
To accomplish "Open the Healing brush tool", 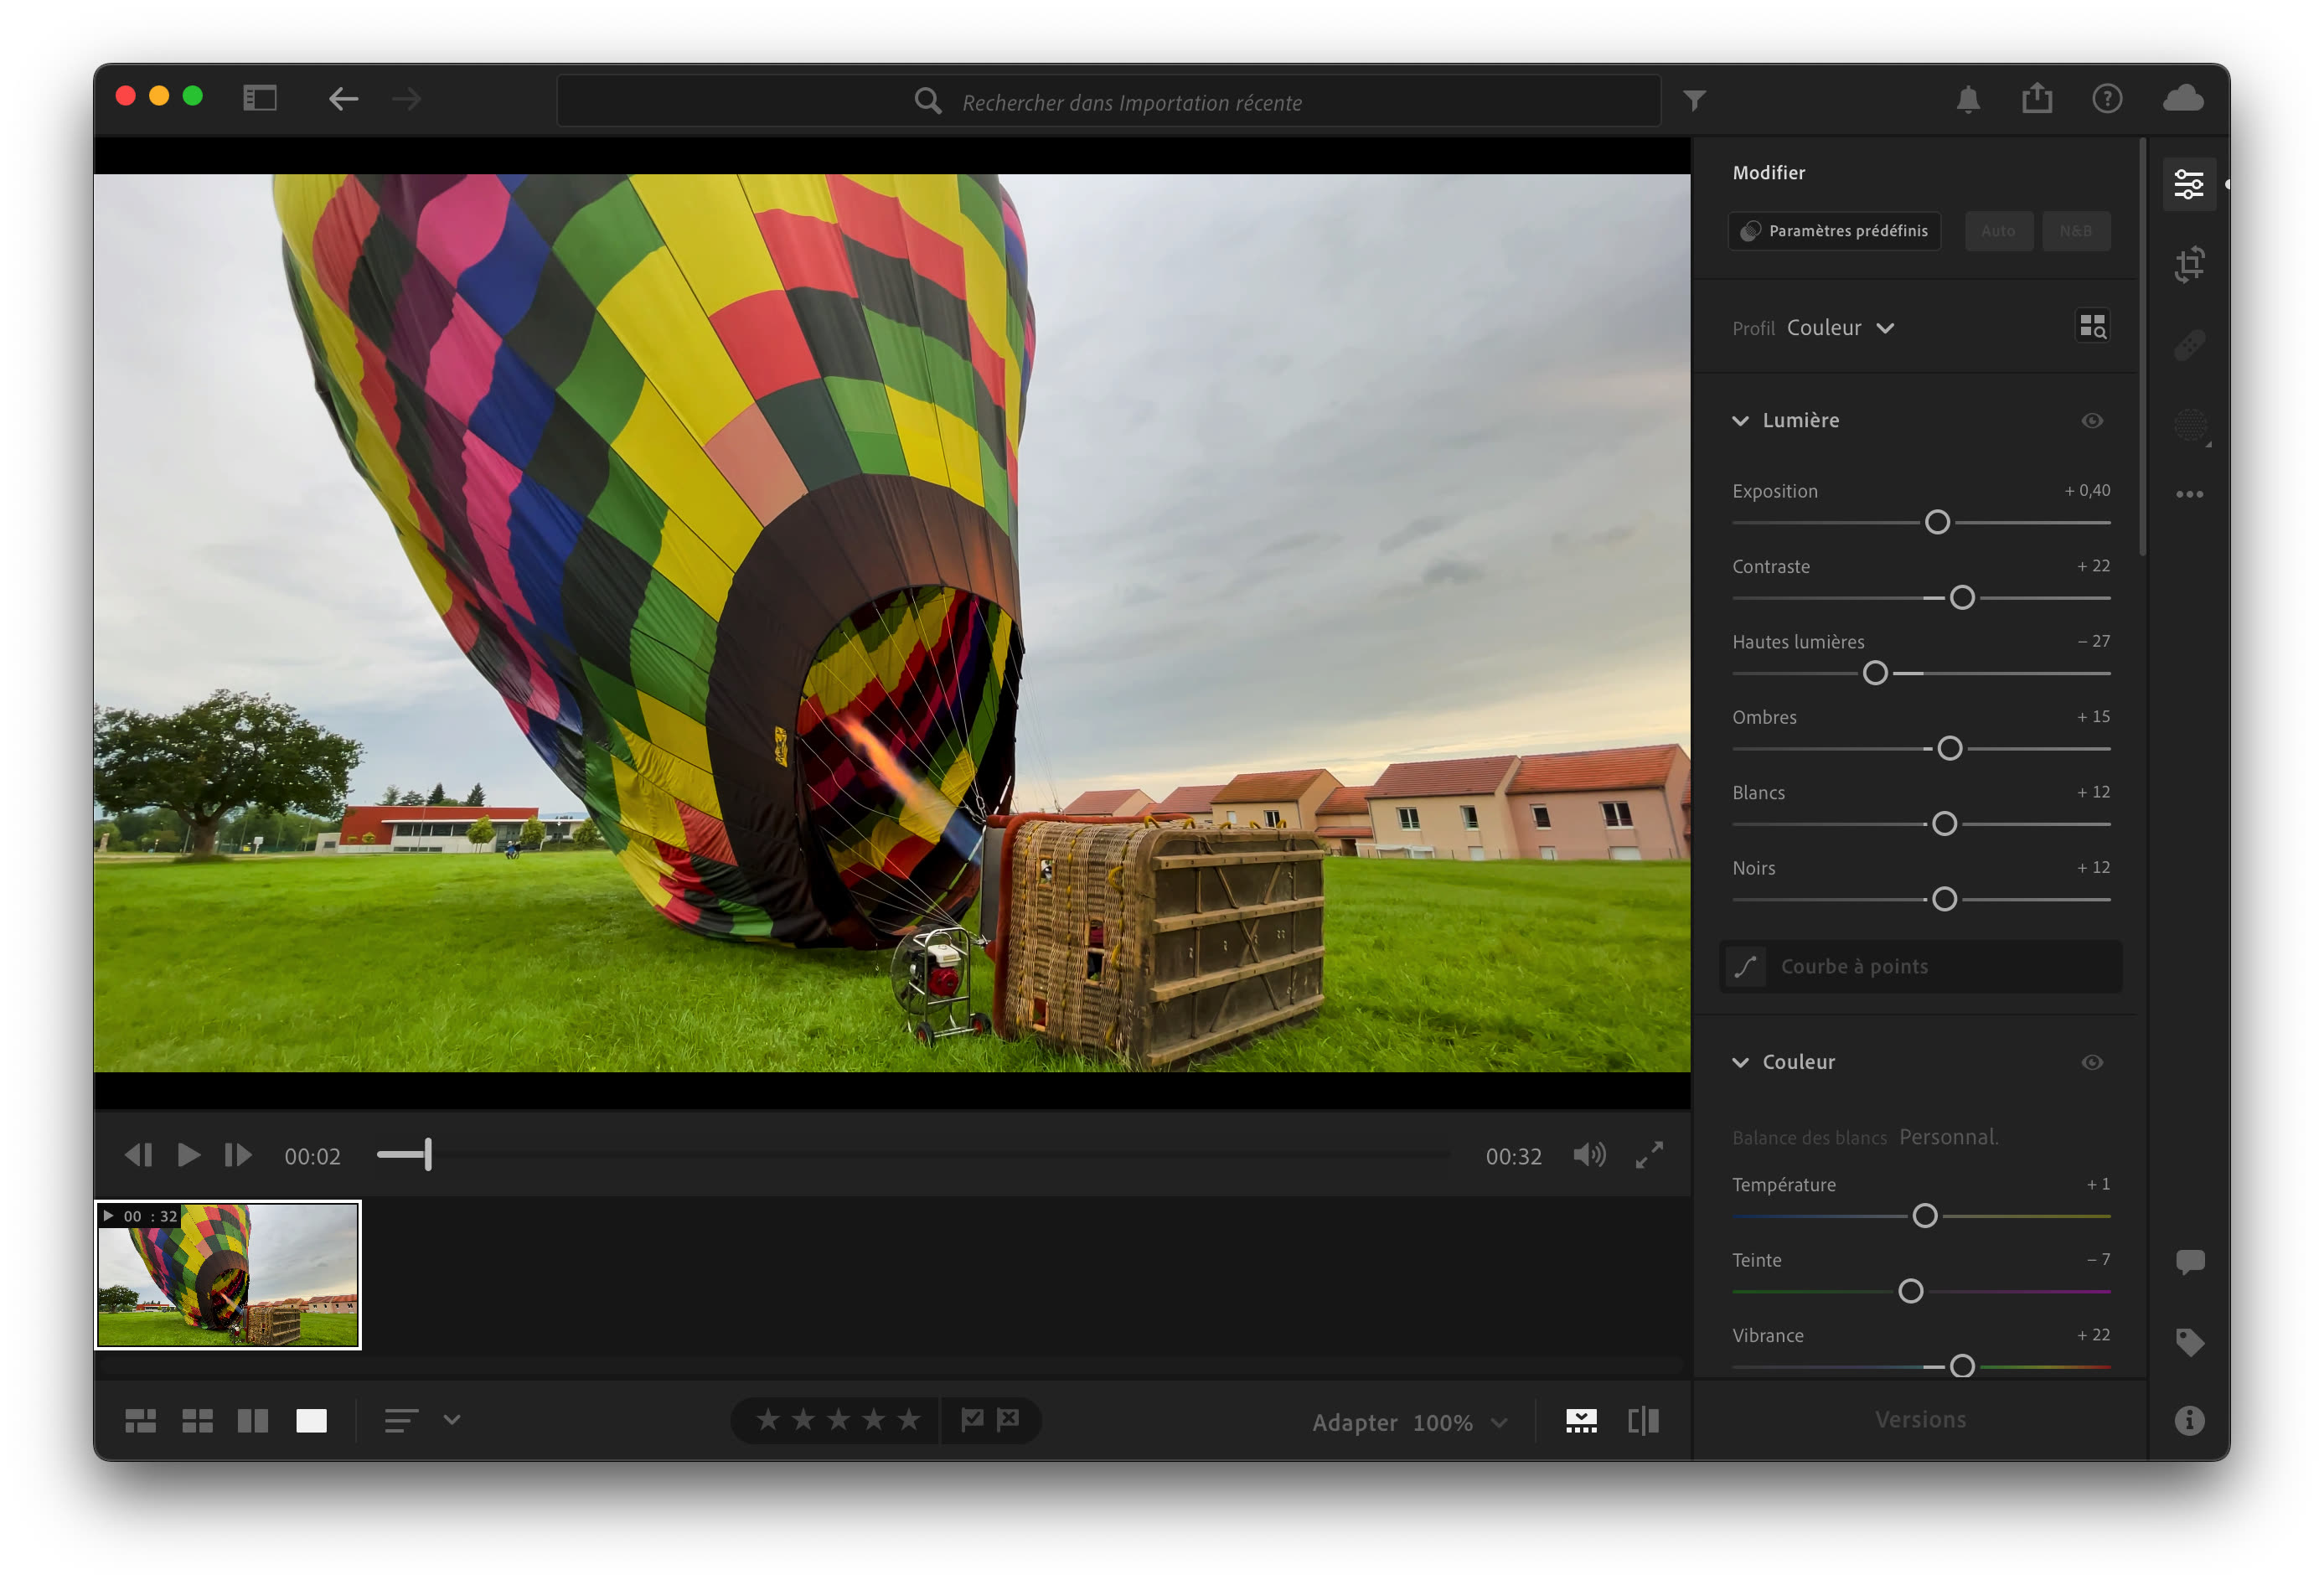I will click(x=2189, y=344).
